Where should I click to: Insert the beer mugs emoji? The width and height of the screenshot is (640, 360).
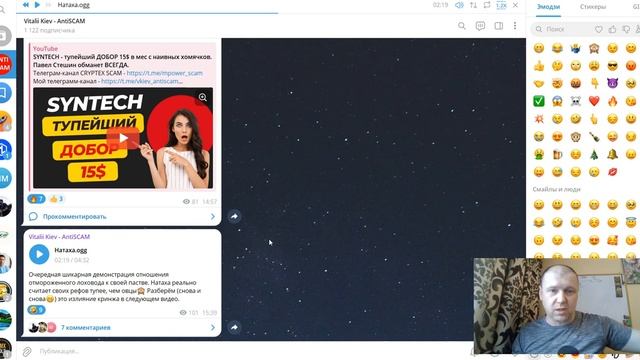tap(557, 154)
